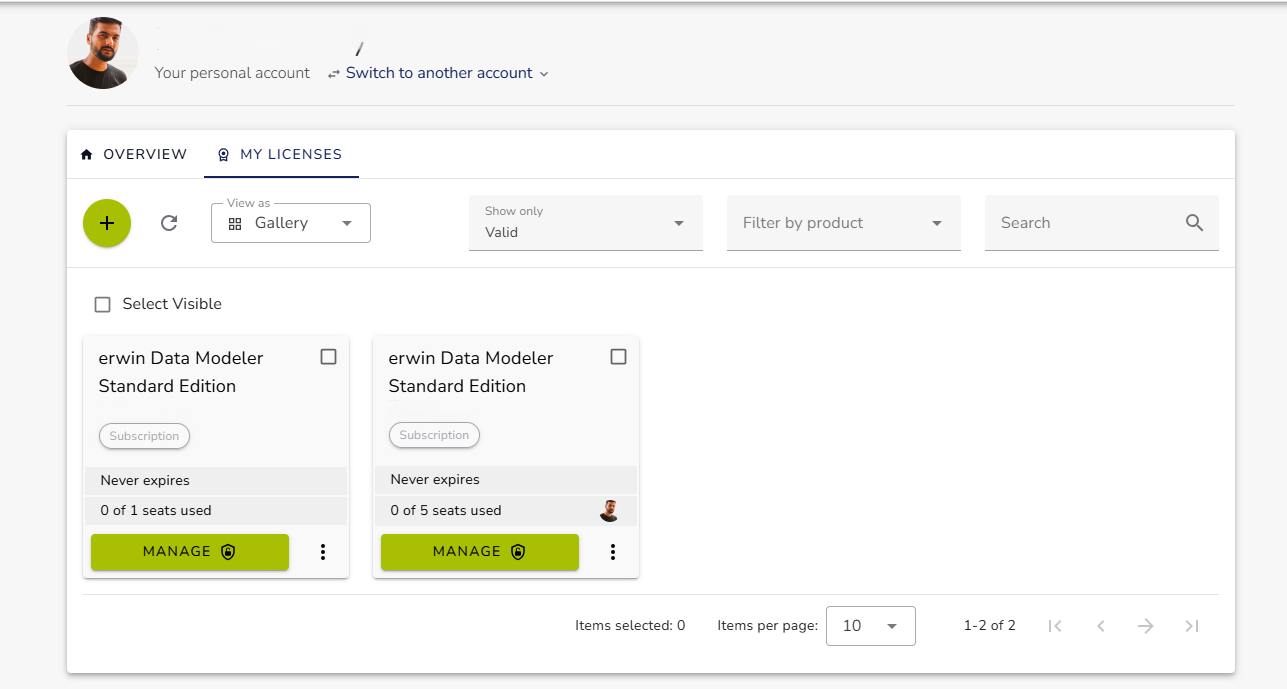Manage the license with 0 of 5 seats
The width and height of the screenshot is (1287, 689).
480,552
